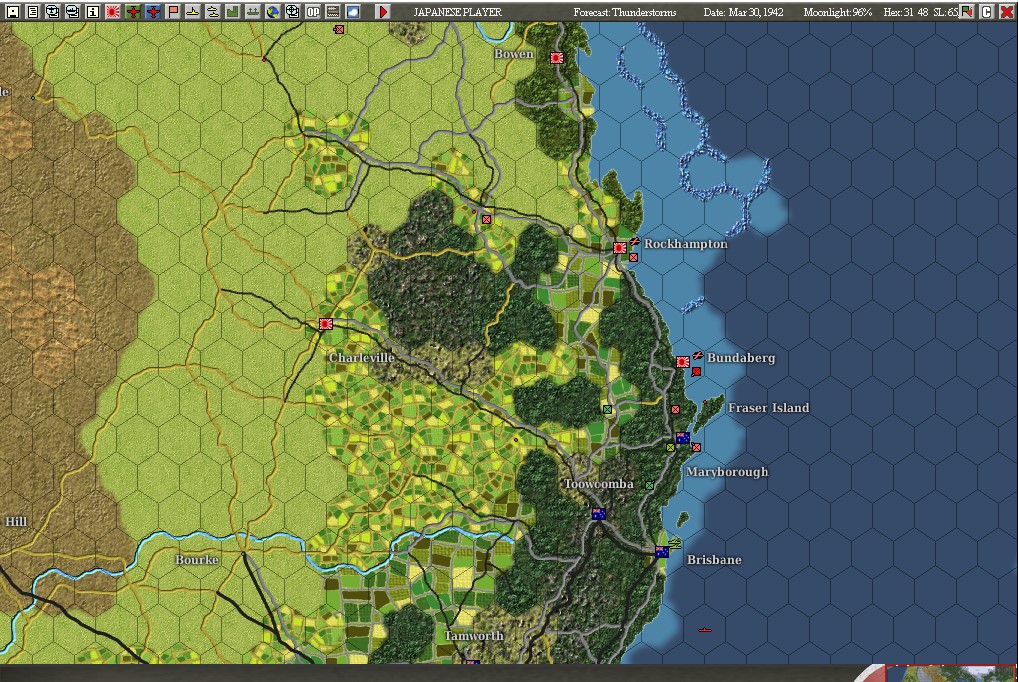The height and width of the screenshot is (682, 1018).
Task: Select yellow-green marker left of Maryborough flag
Action: (670, 447)
